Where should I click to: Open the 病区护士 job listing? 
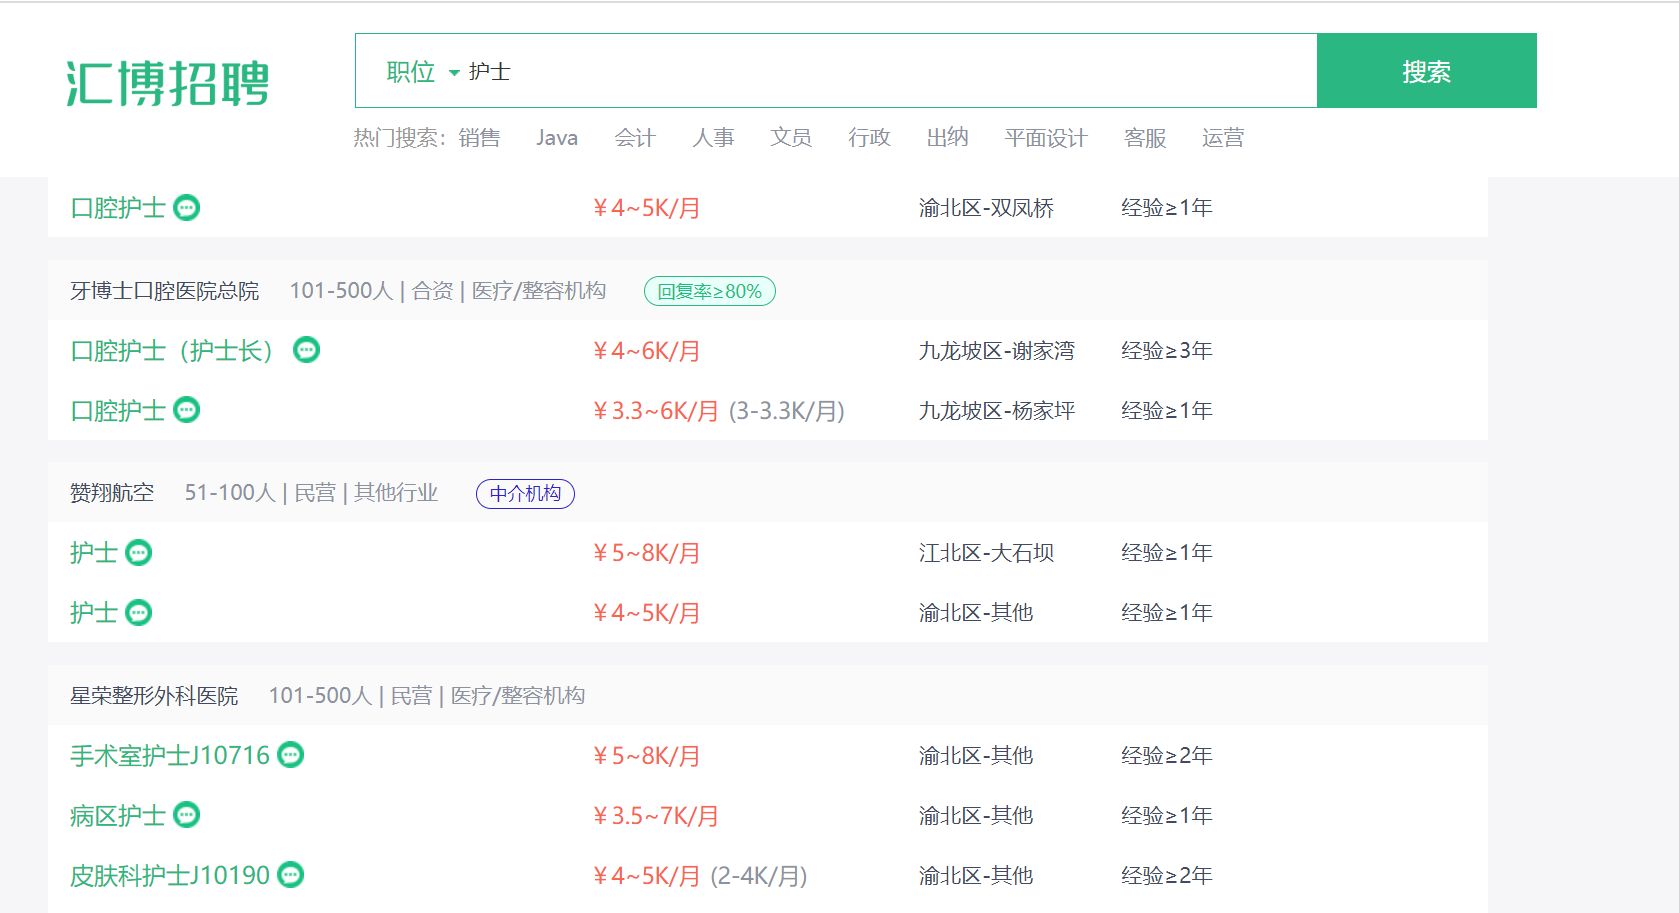[118, 816]
